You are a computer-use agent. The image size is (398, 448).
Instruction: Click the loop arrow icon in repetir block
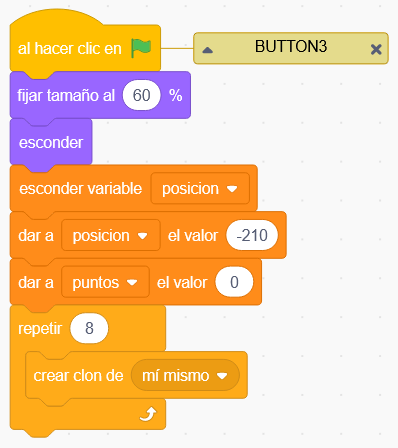point(148,414)
